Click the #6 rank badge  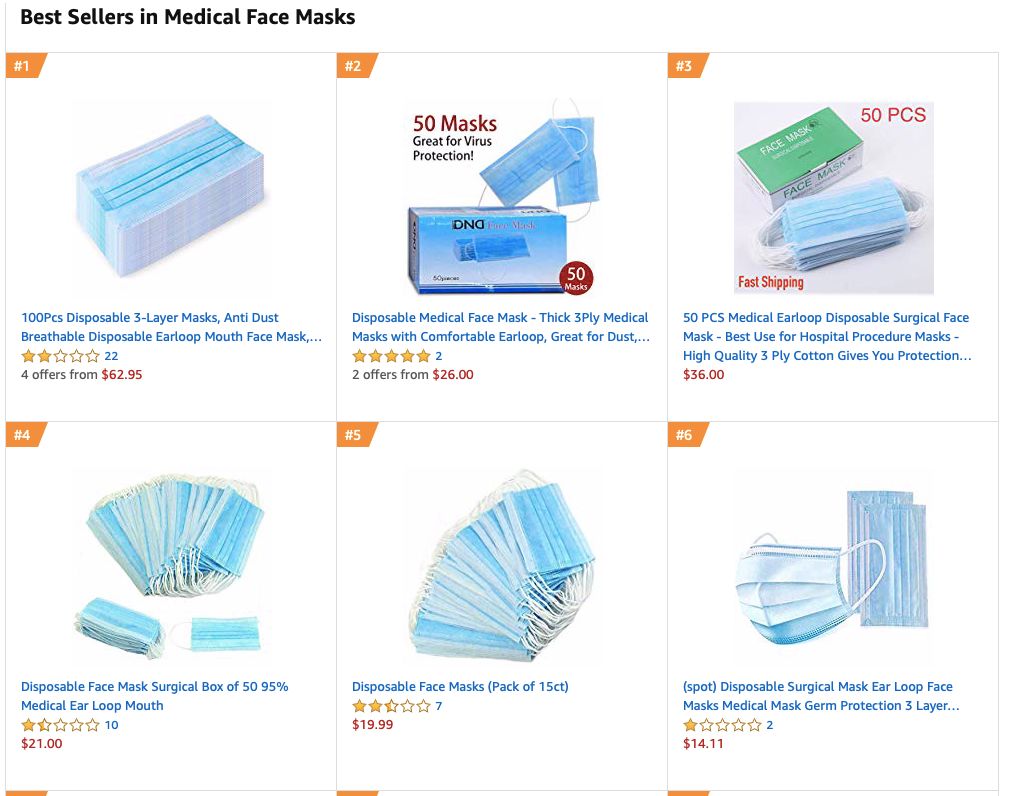[x=685, y=435]
